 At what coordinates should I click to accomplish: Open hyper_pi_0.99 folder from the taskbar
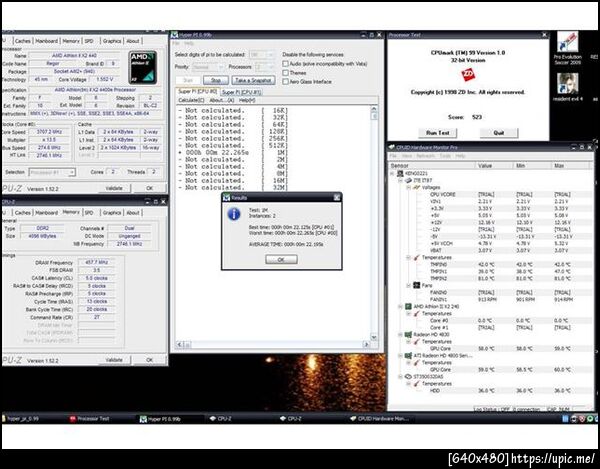pyautogui.click(x=21, y=419)
